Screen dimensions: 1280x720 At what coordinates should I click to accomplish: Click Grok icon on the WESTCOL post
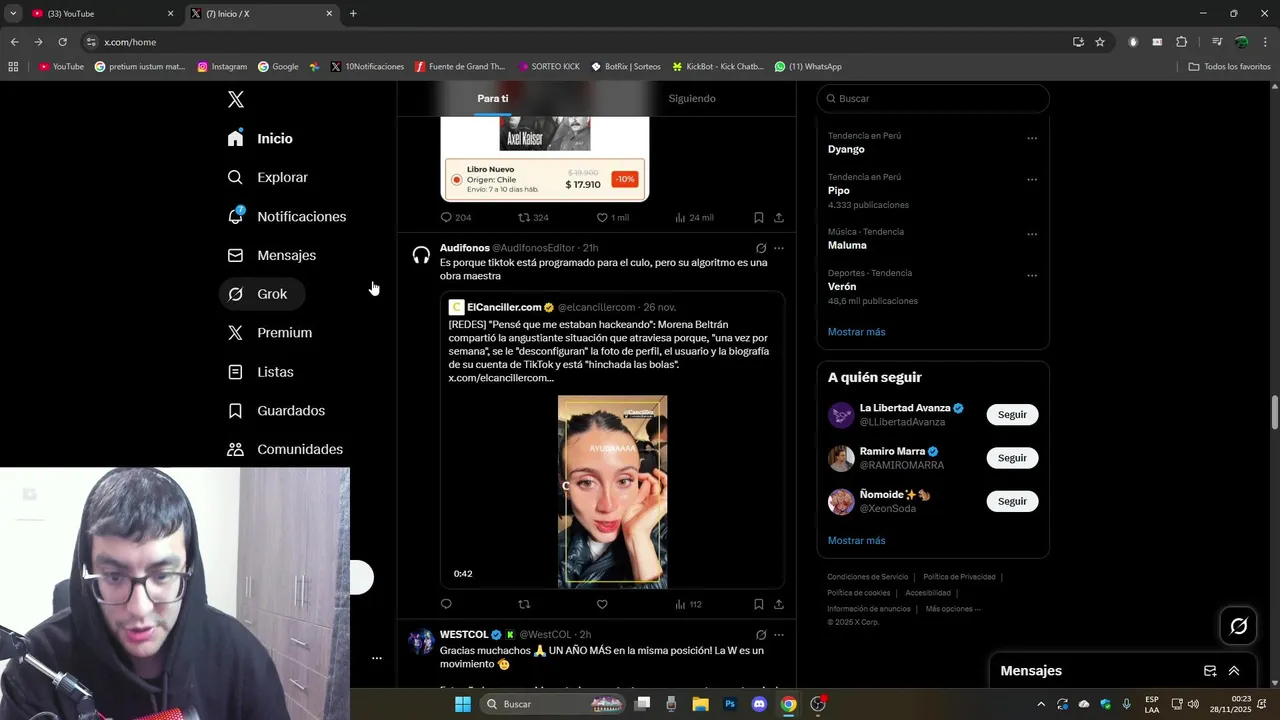point(761,635)
